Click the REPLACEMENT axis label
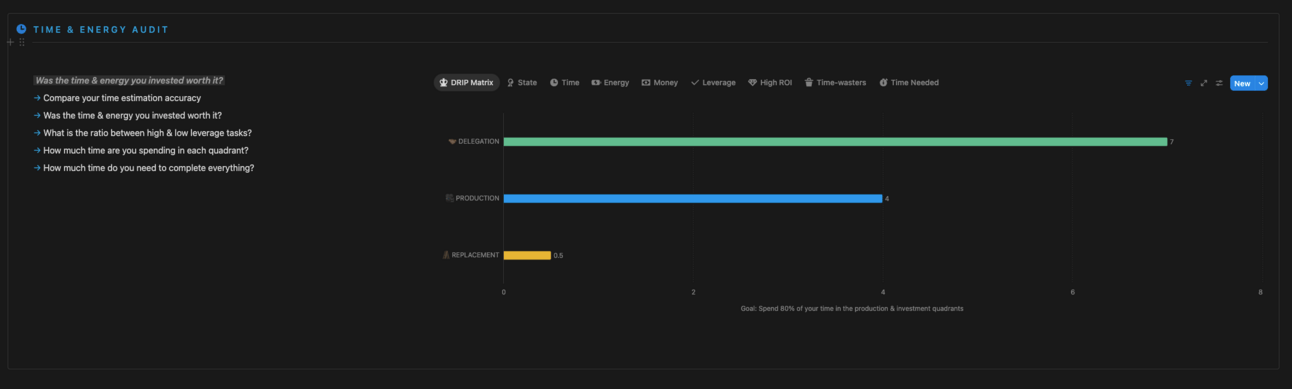This screenshot has width=1292, height=389. [x=470, y=255]
